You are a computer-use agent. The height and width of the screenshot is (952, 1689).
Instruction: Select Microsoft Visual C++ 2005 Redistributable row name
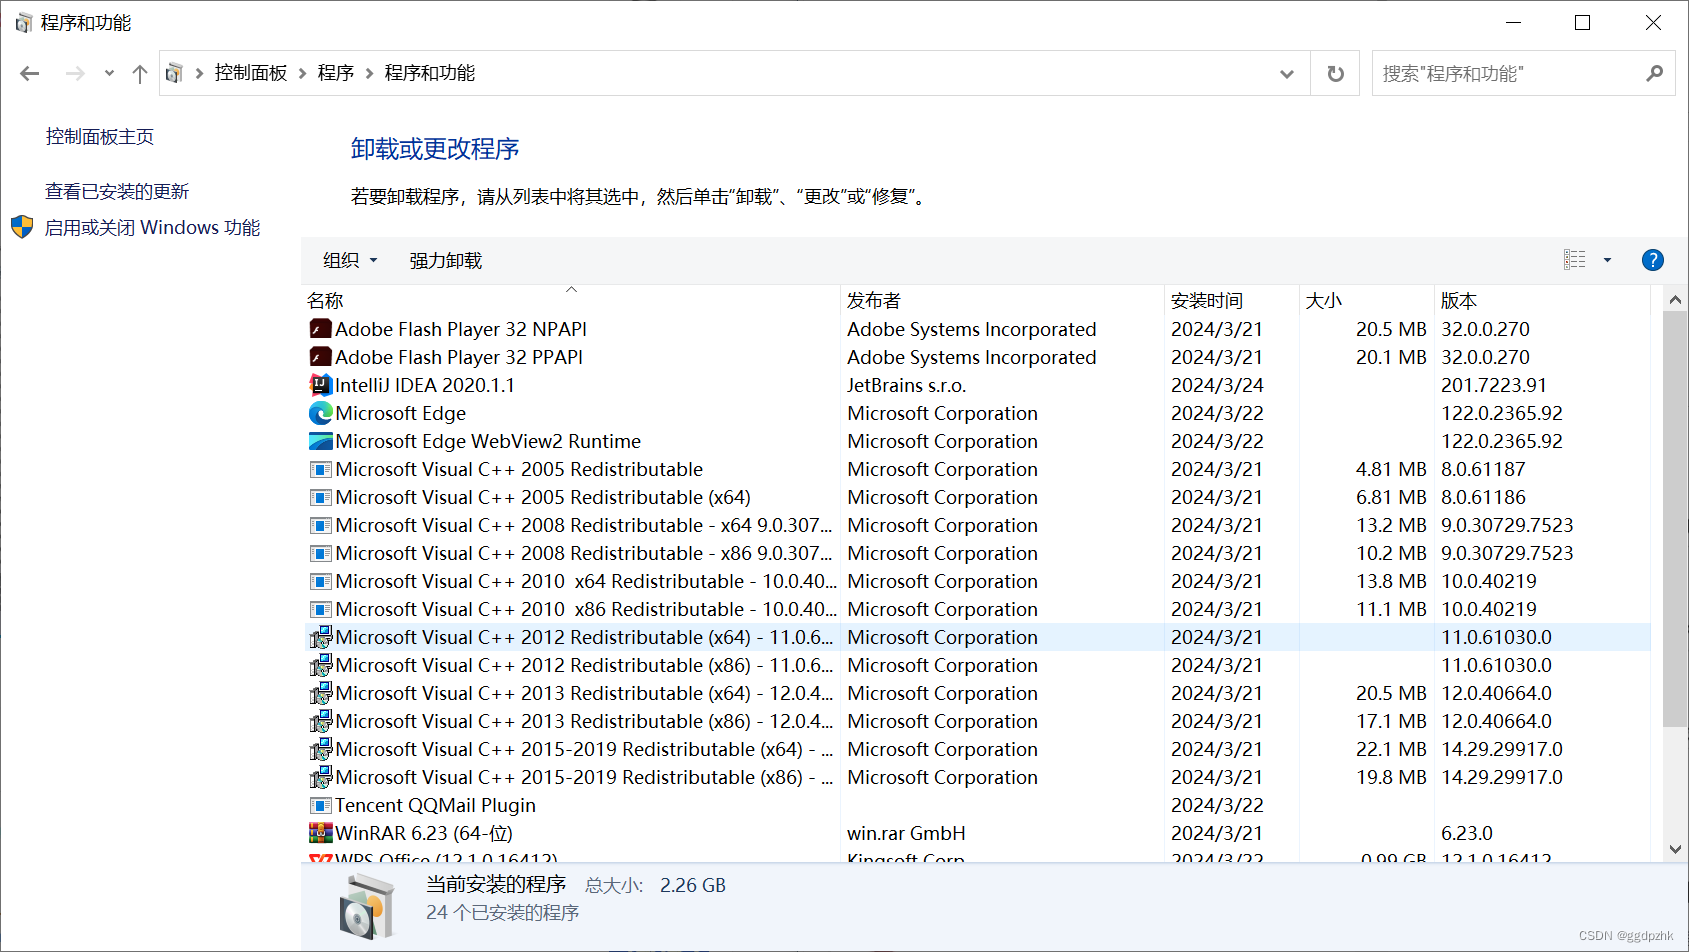click(x=519, y=469)
